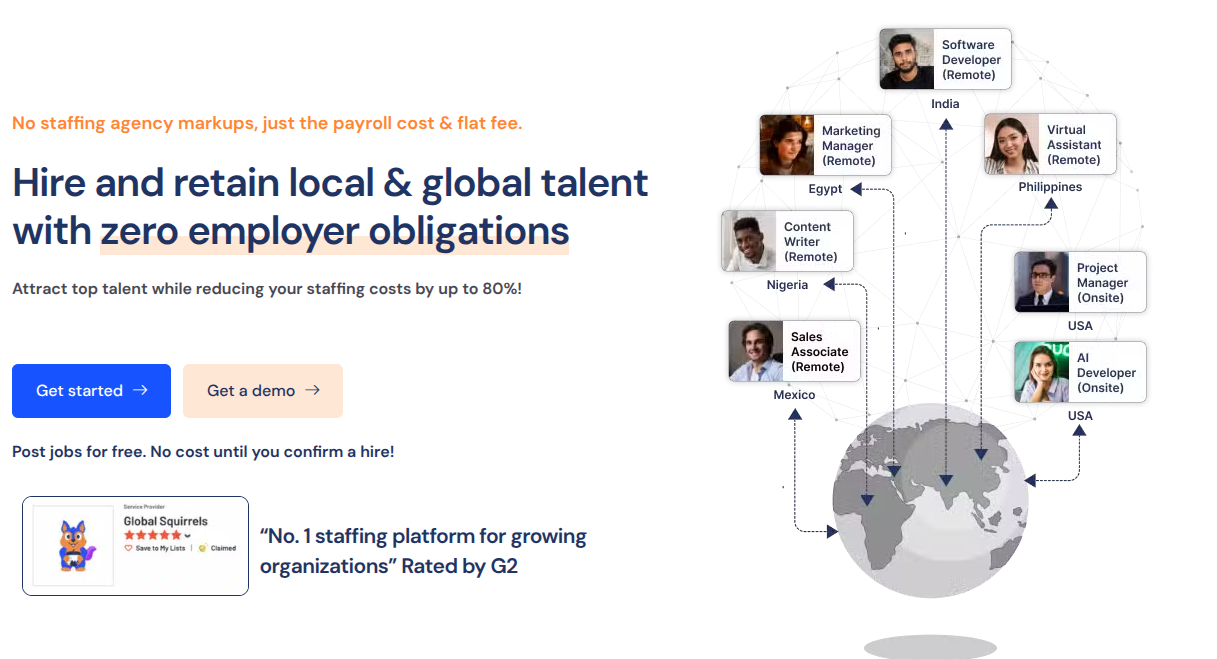Viewport: 1217px width, 659px height.
Task: Click the Sales Associate (Remote) label
Action: (x=819, y=352)
